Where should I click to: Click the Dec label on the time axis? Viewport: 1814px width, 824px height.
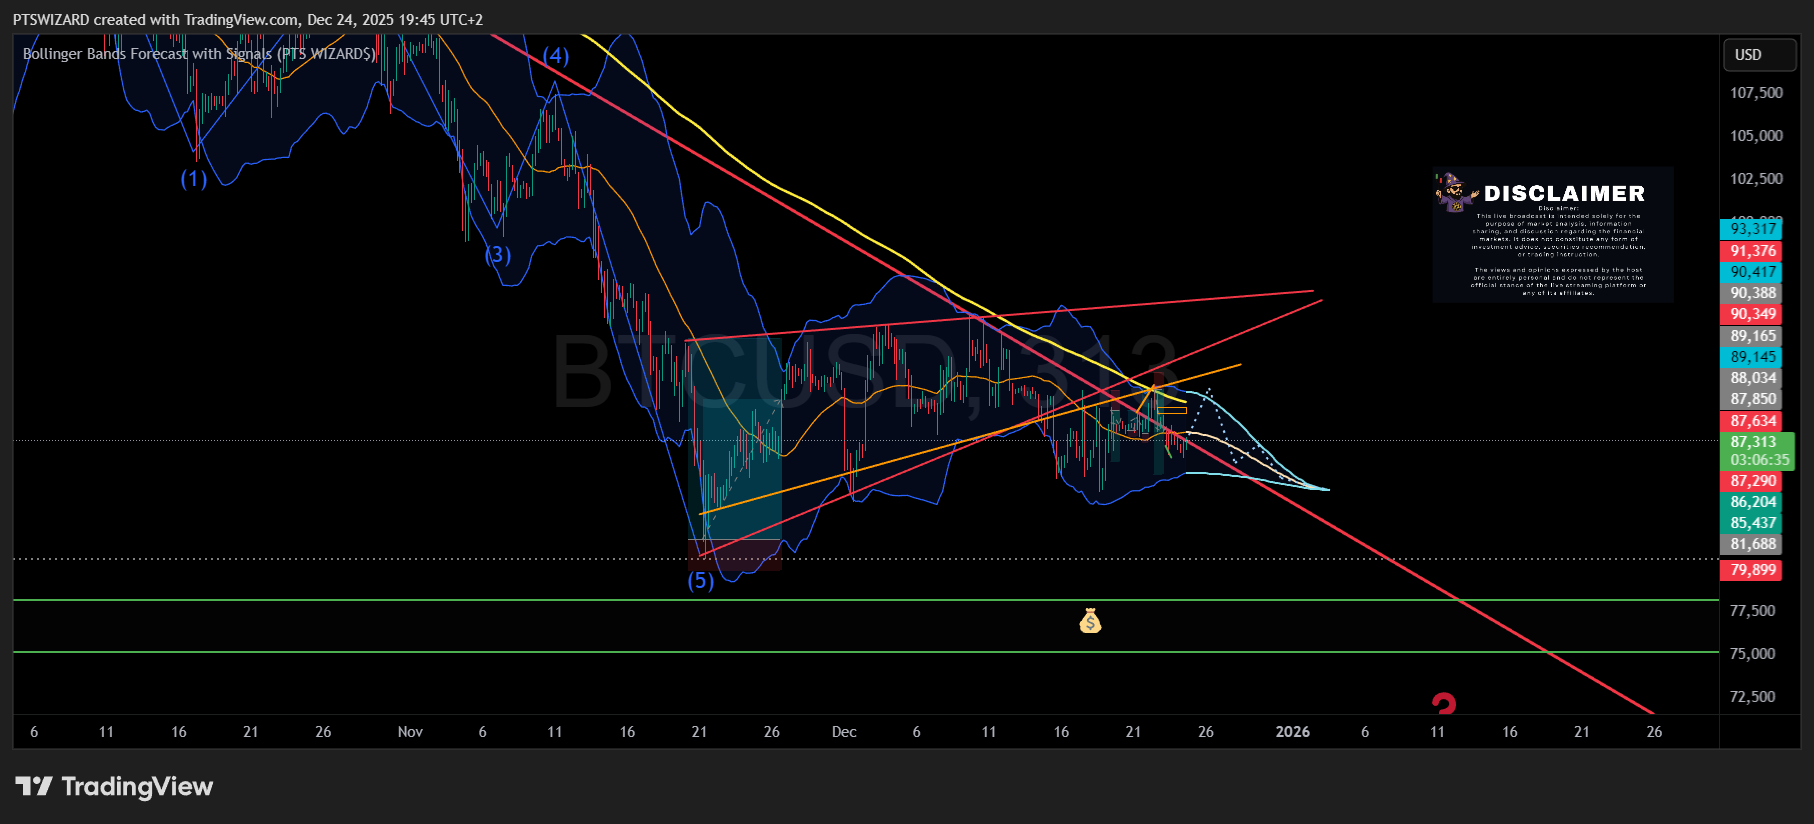[x=844, y=732]
